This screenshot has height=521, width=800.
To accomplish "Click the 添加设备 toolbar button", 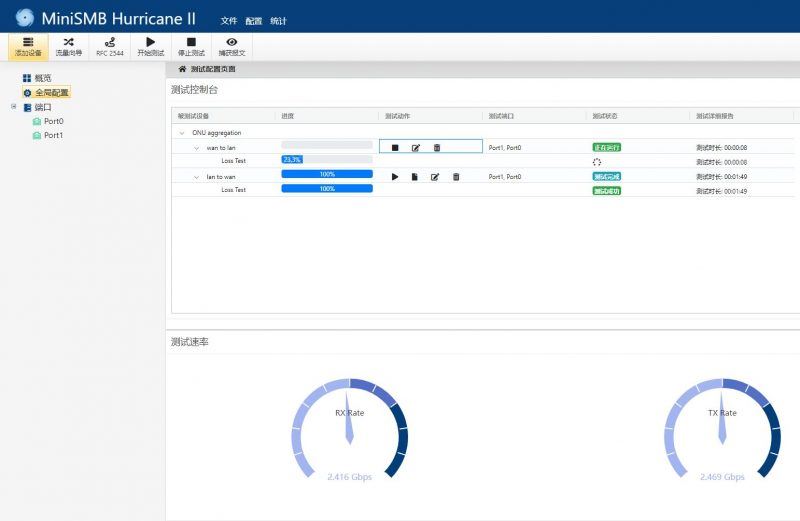I will pos(28,46).
